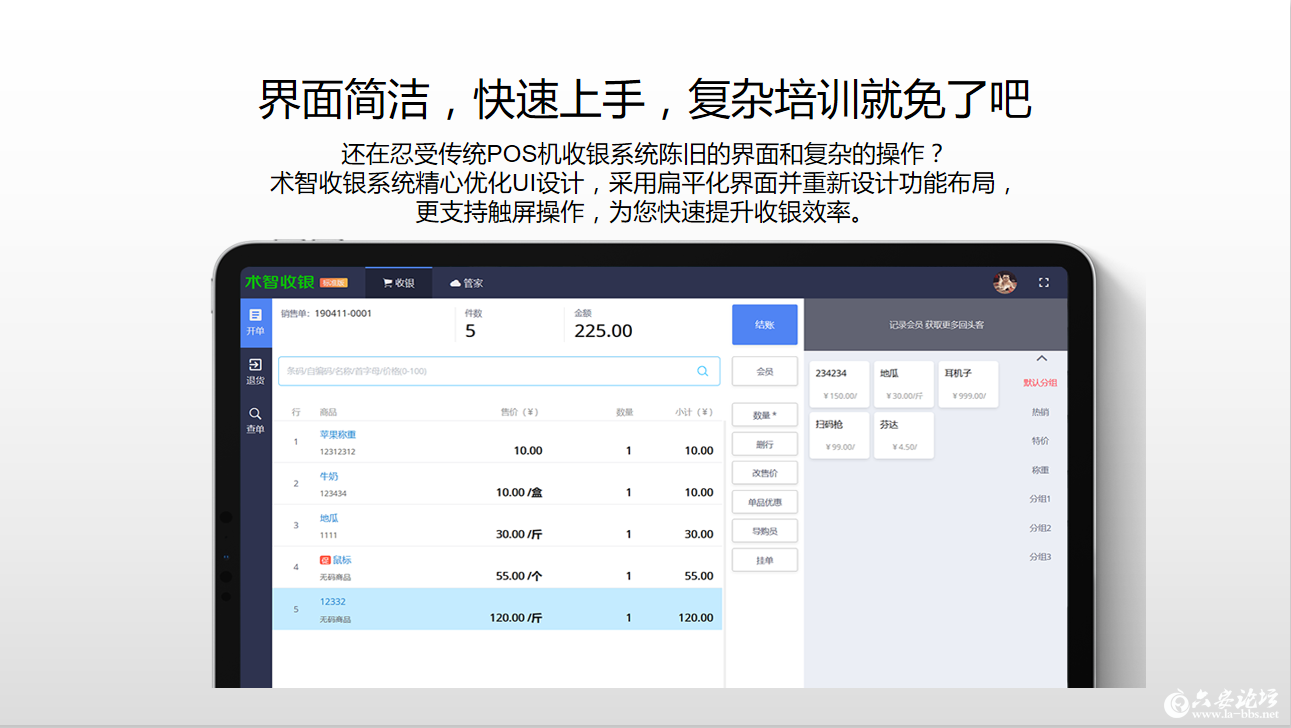The width and height of the screenshot is (1291, 728).
Task: Select the 芬达 product card
Action: pos(903,434)
